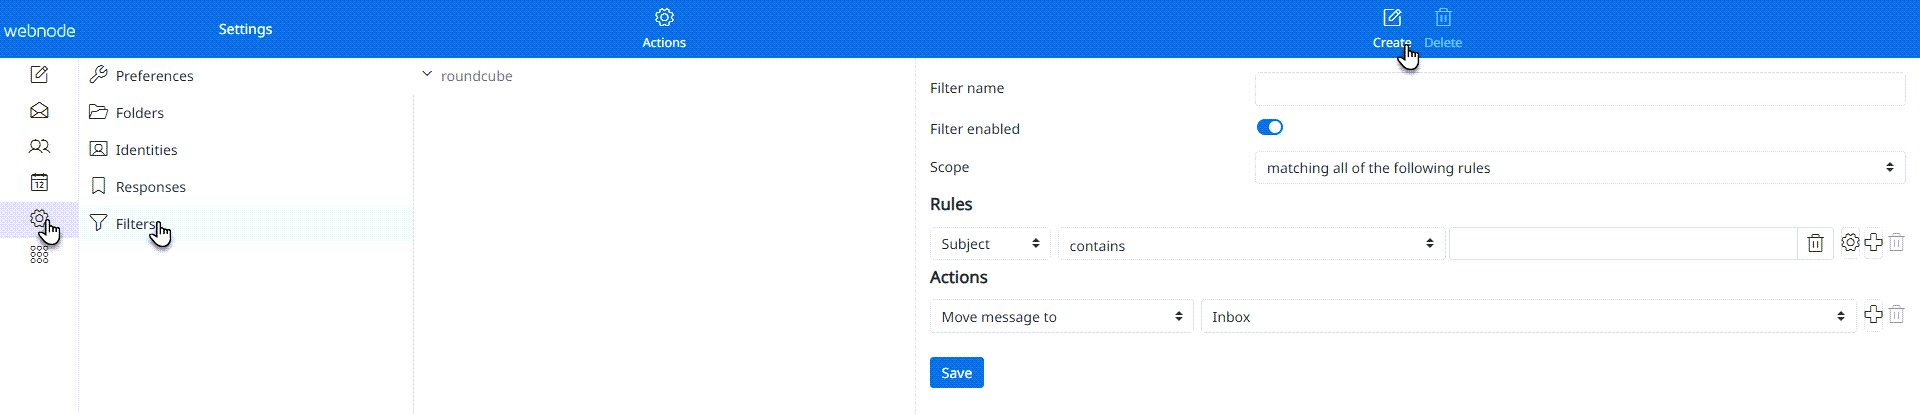Add a new rule with plus icon
This screenshot has height=414, width=1920.
tap(1873, 243)
